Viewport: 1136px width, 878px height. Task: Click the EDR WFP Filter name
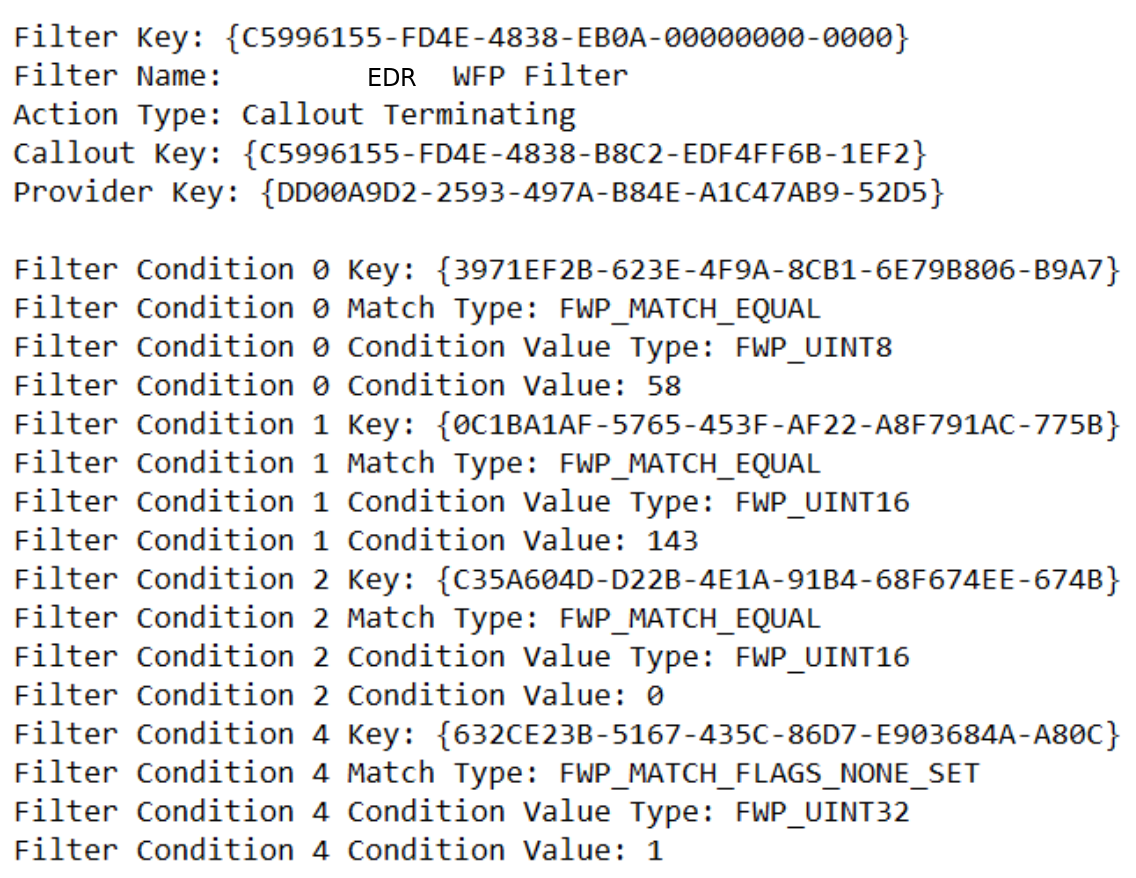(497, 77)
